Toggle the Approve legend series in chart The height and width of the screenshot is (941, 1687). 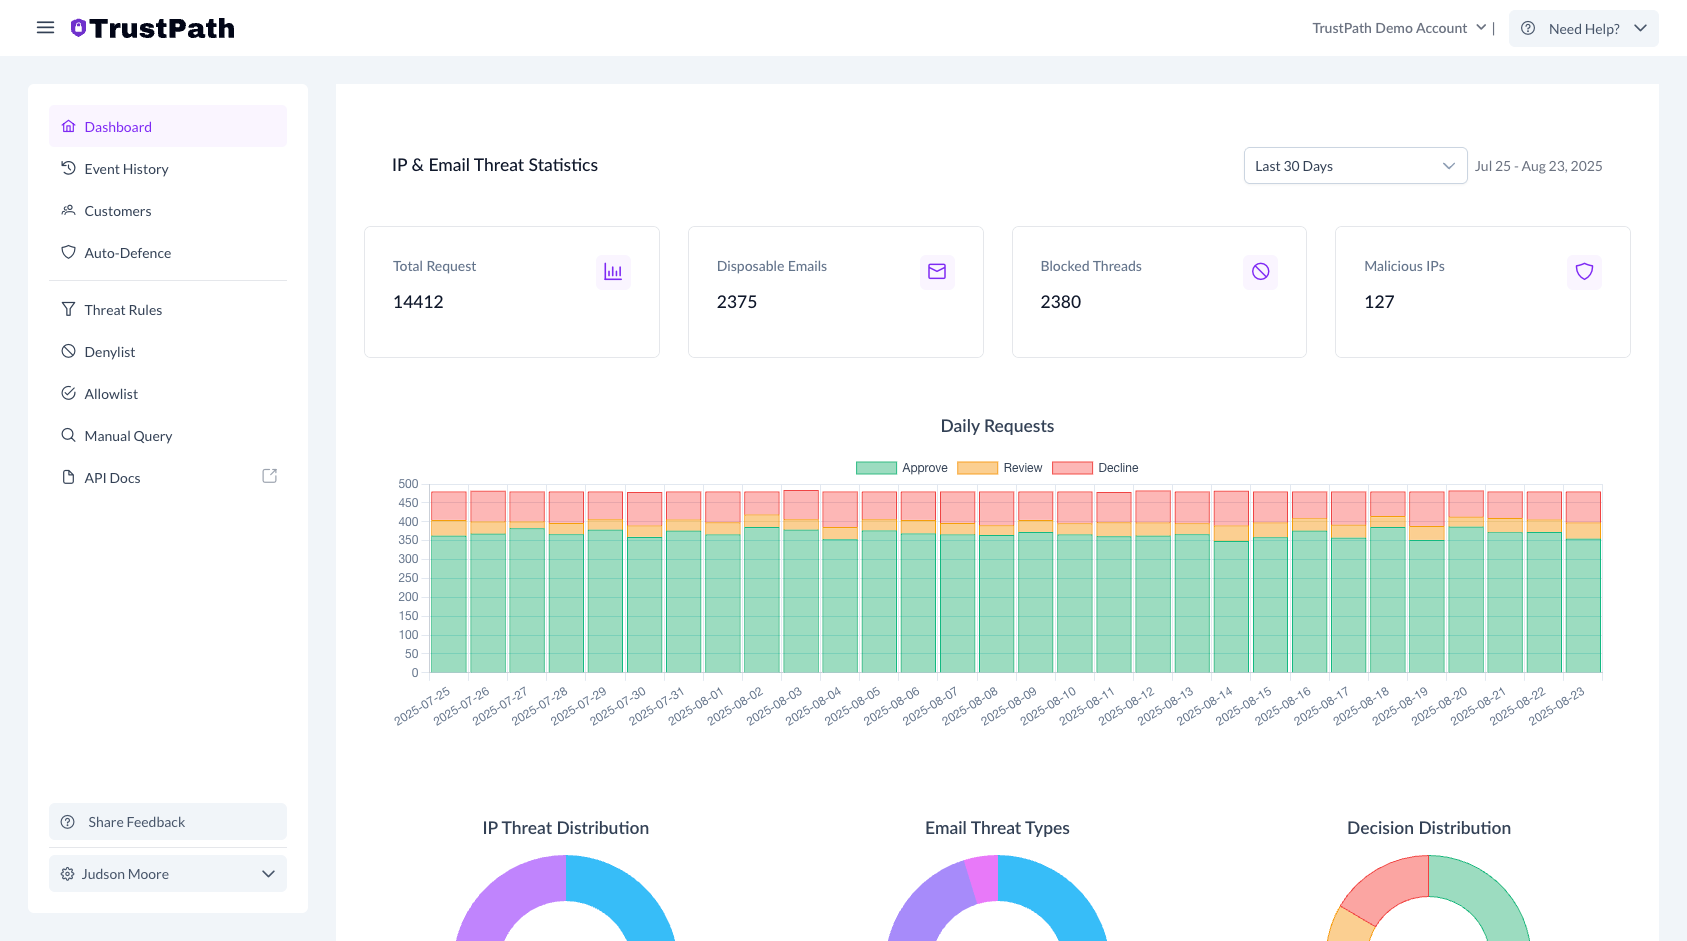pos(901,468)
